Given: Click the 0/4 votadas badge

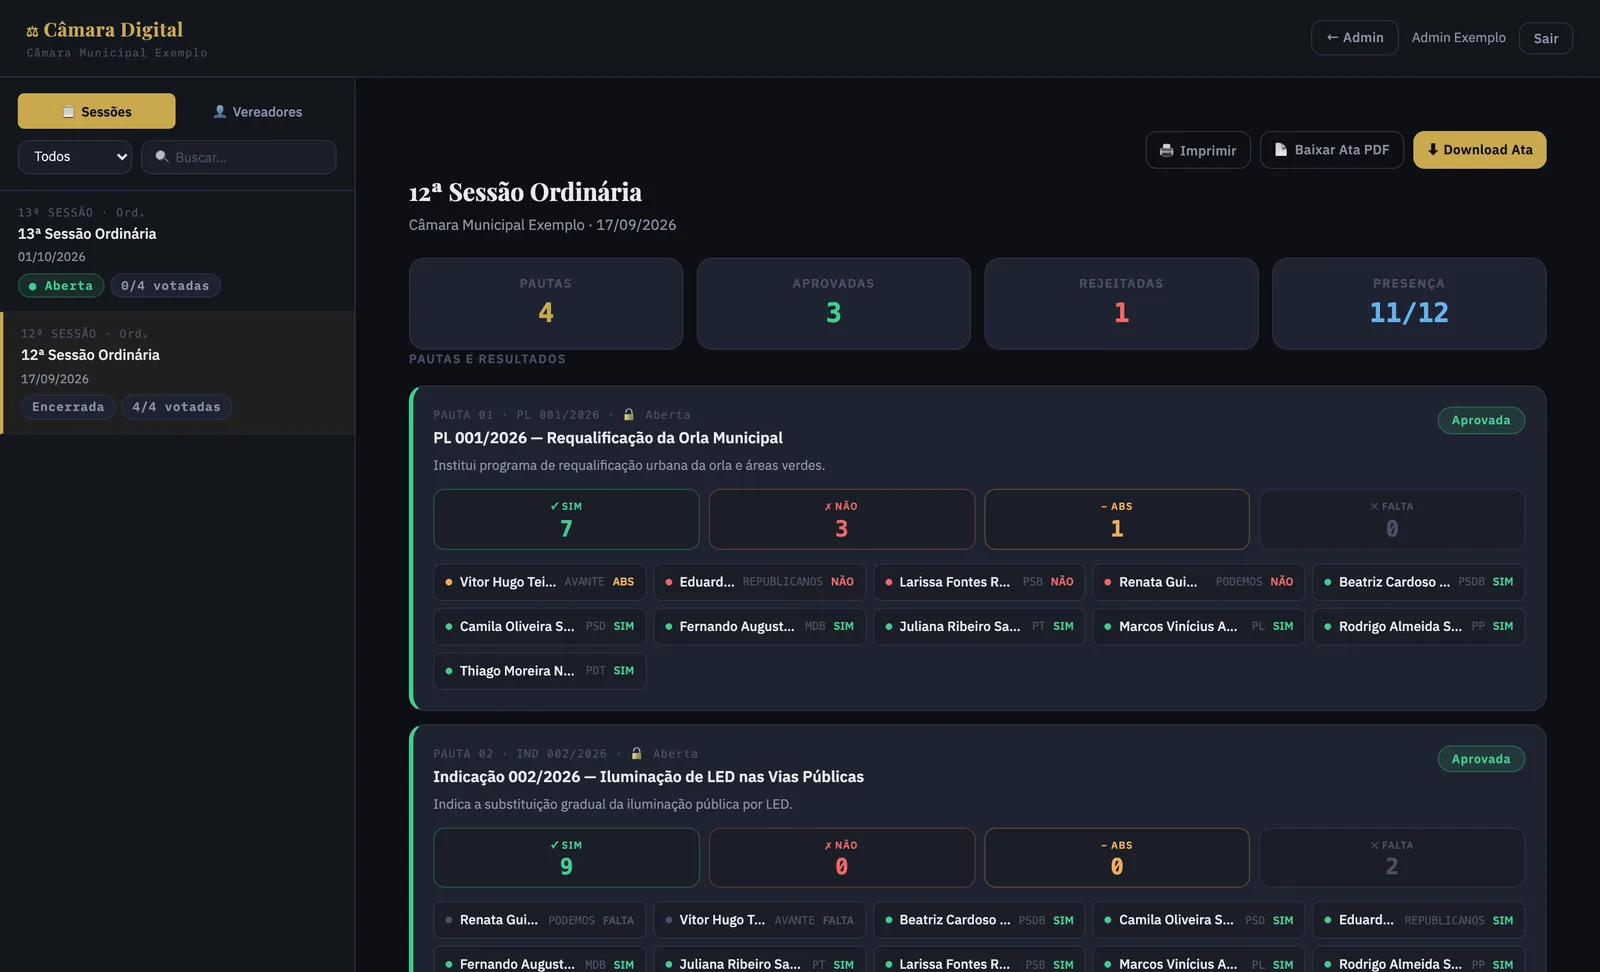Looking at the screenshot, I should coord(165,286).
